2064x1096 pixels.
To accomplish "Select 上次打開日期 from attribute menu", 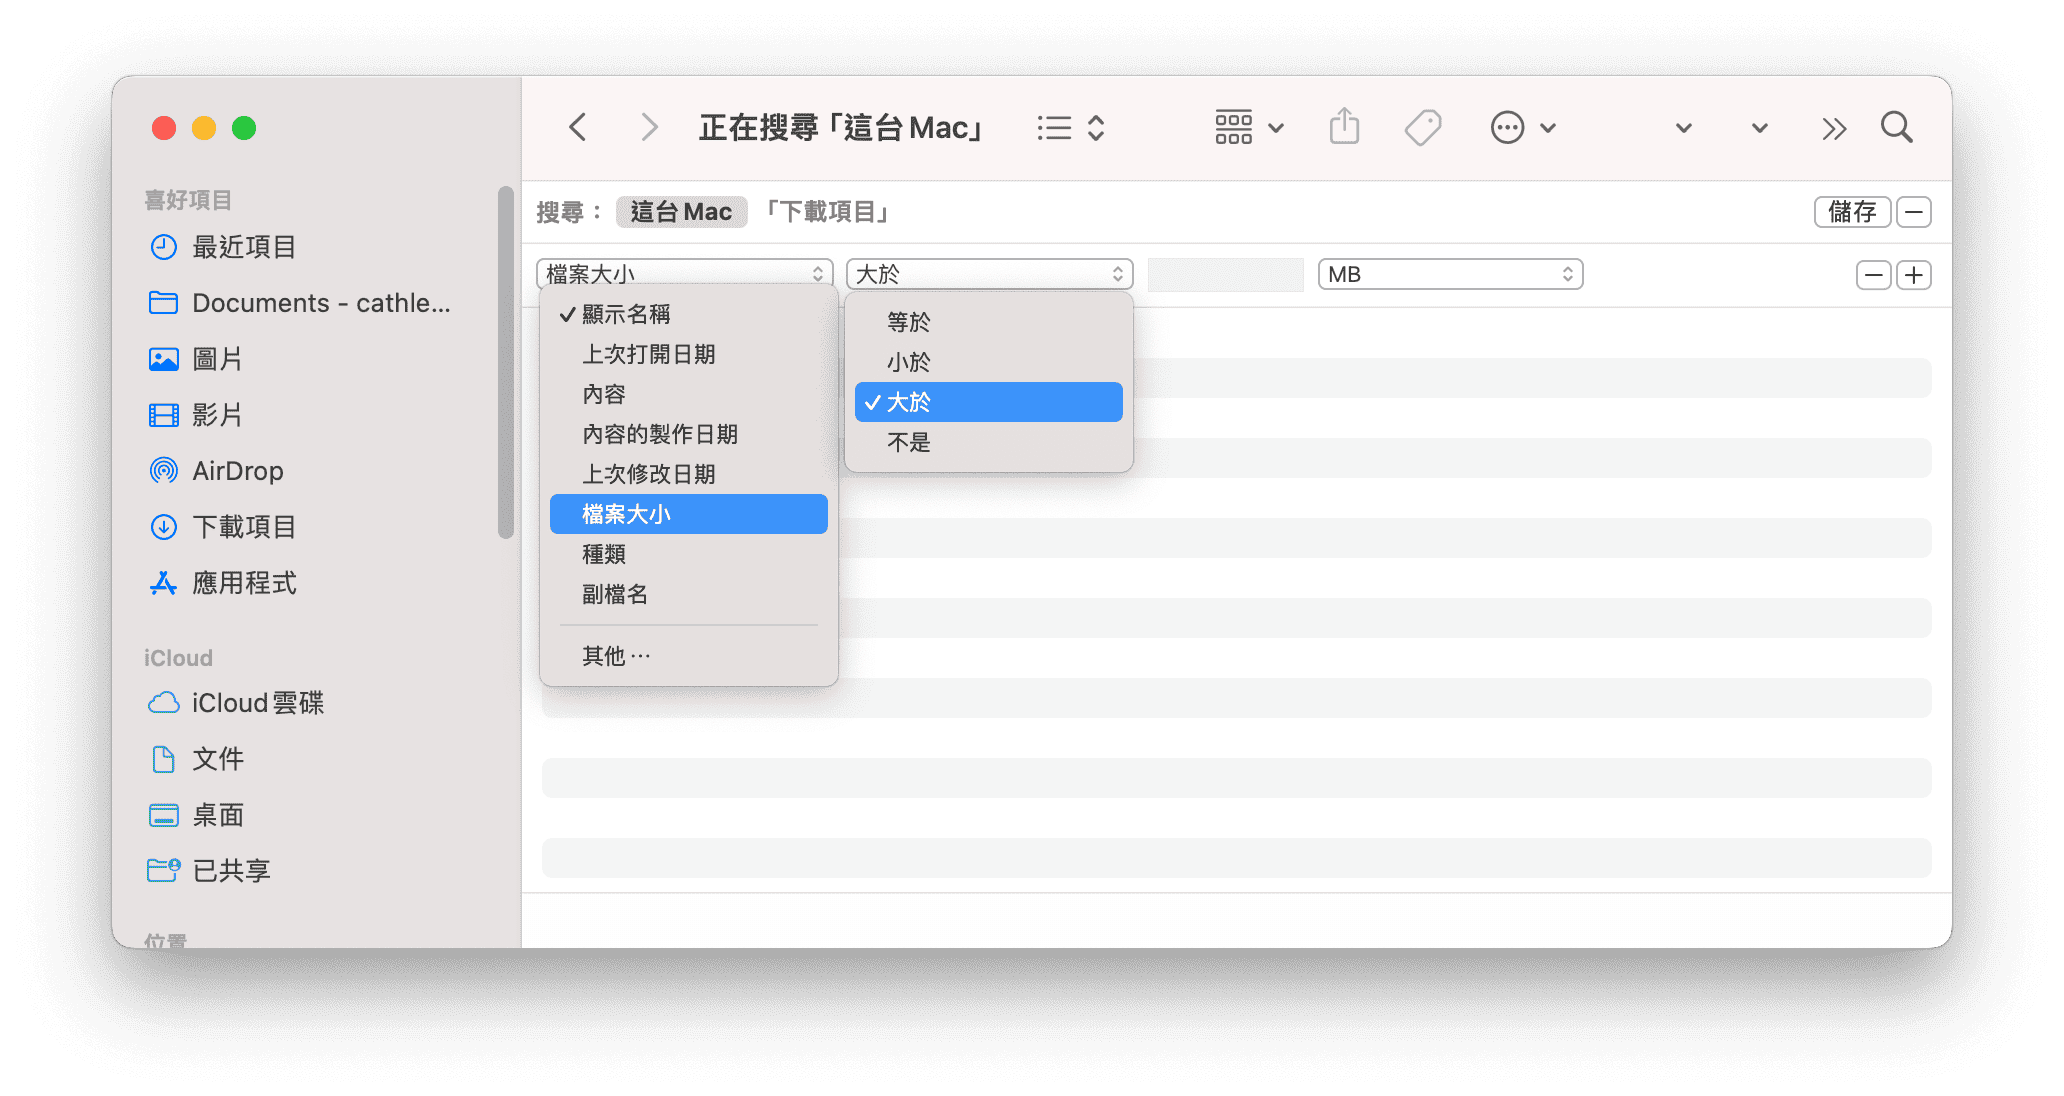I will point(689,354).
